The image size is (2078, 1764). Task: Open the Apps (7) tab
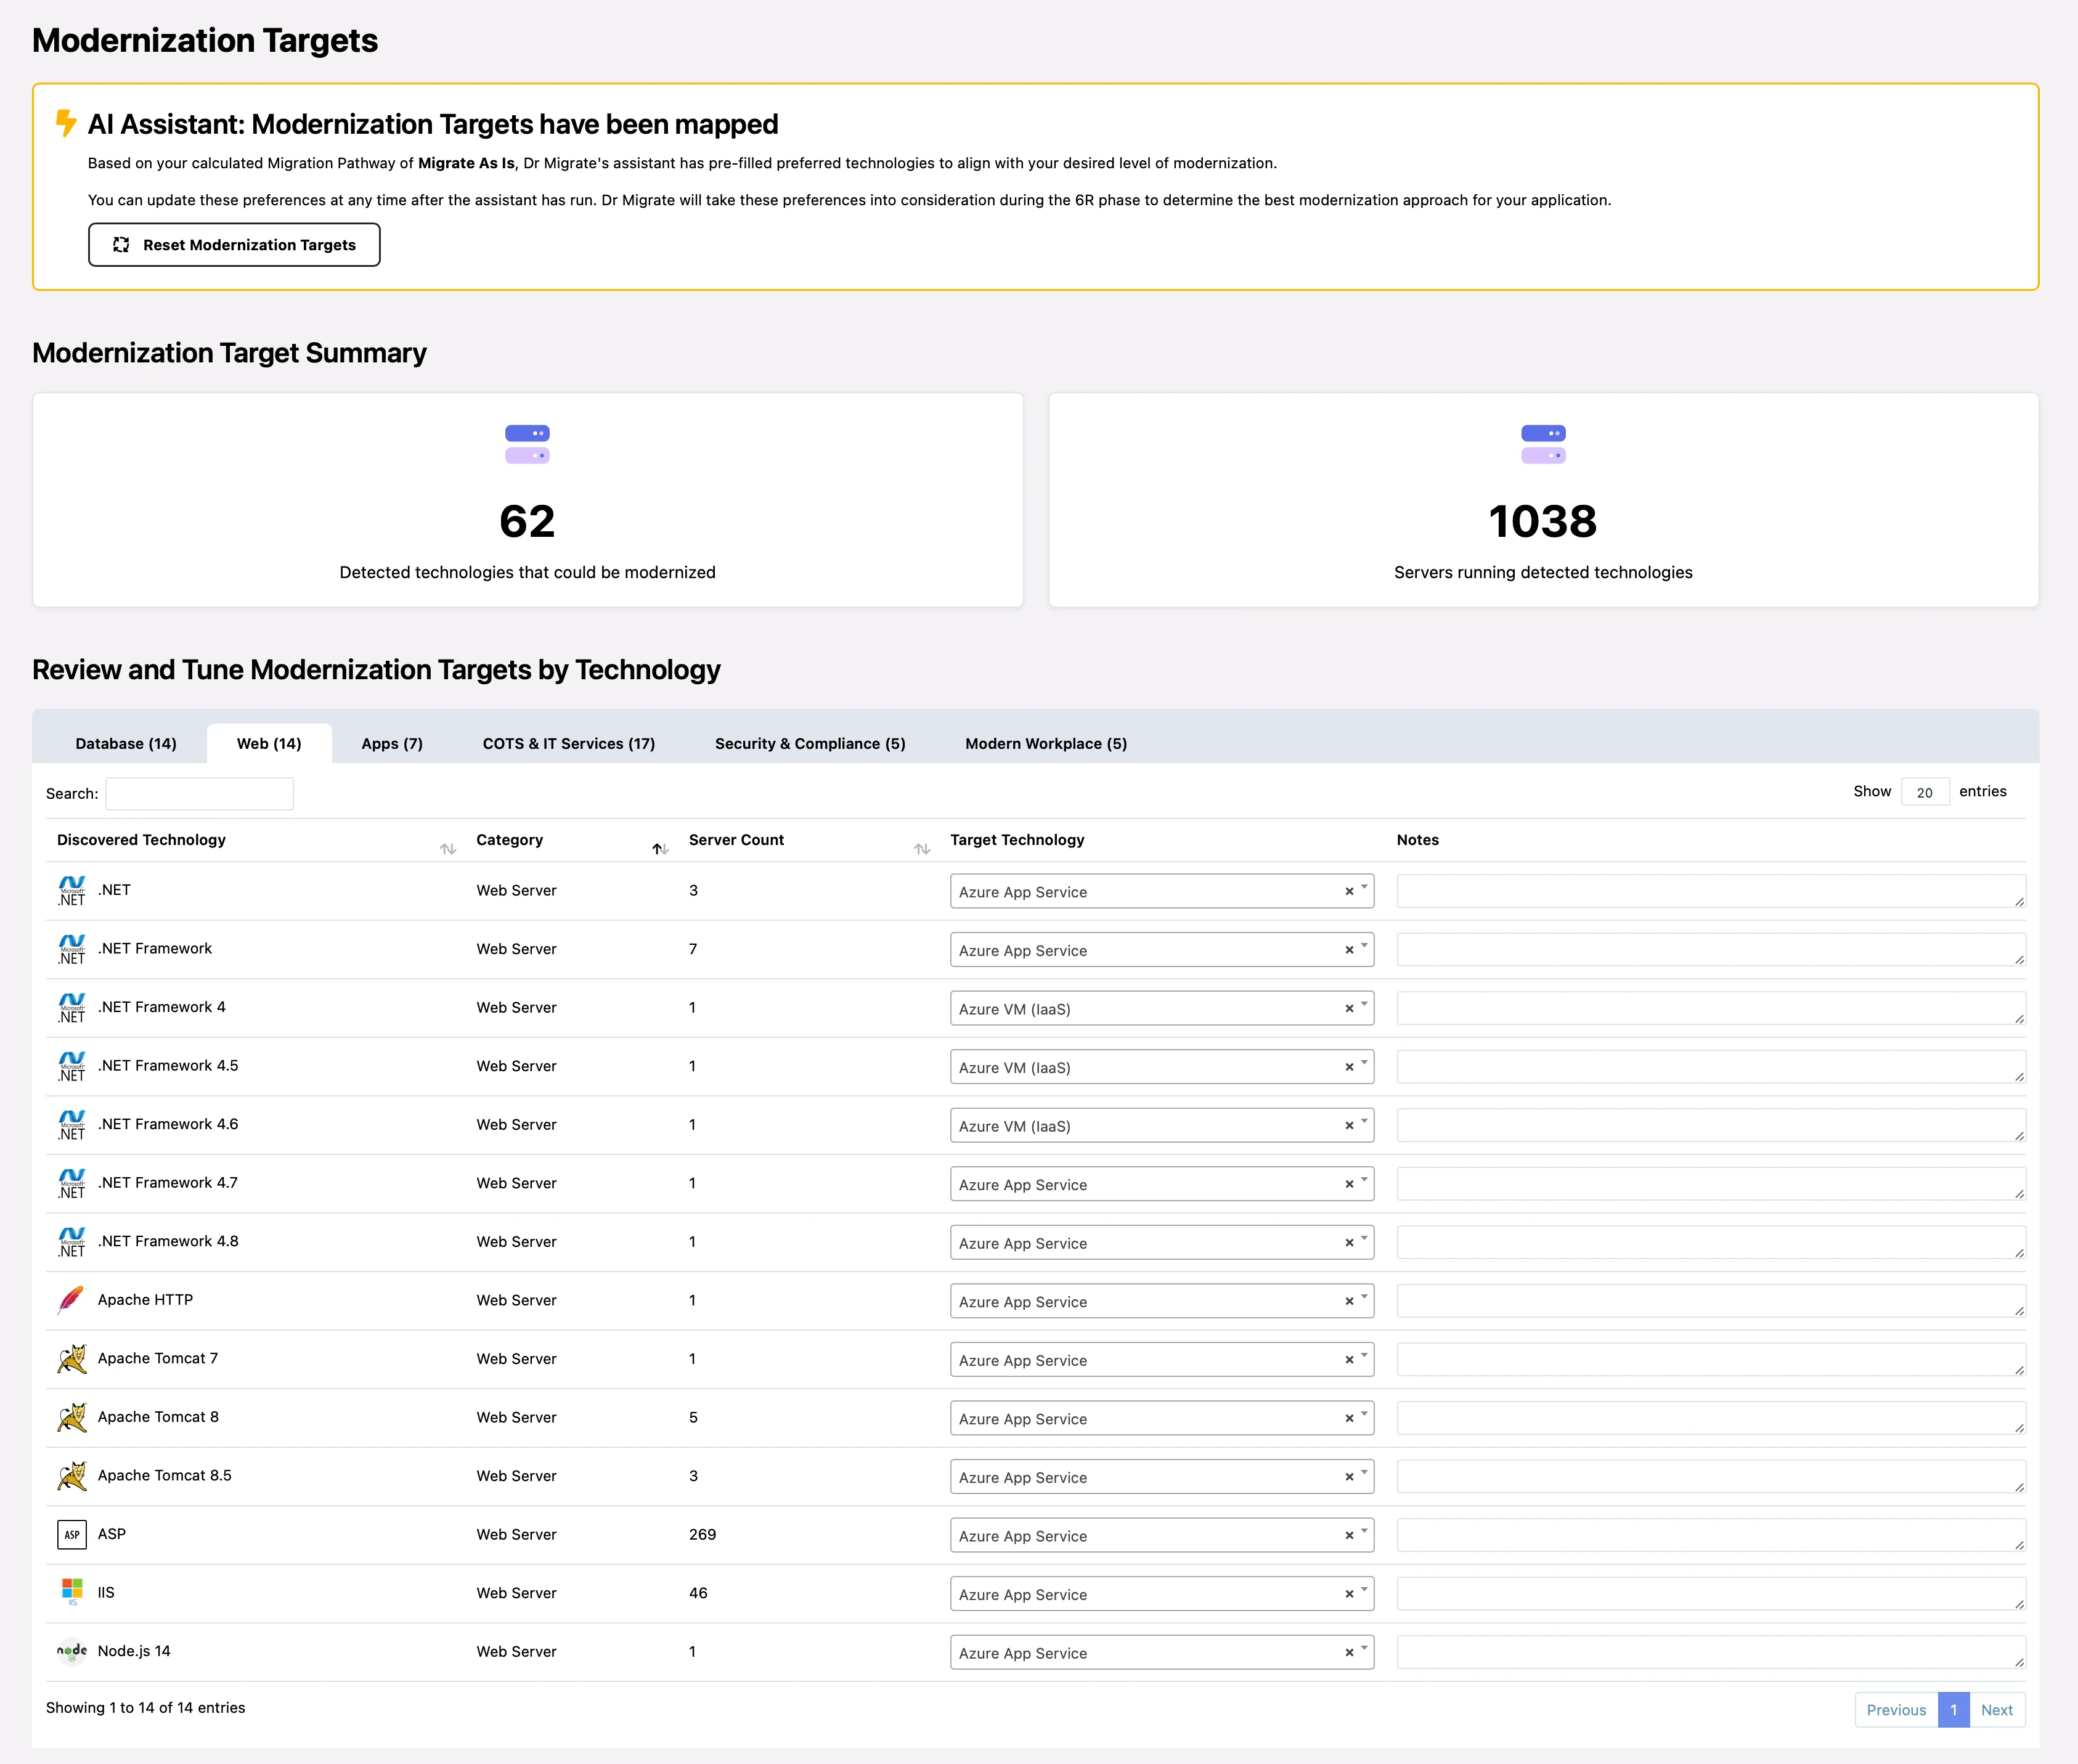point(392,744)
